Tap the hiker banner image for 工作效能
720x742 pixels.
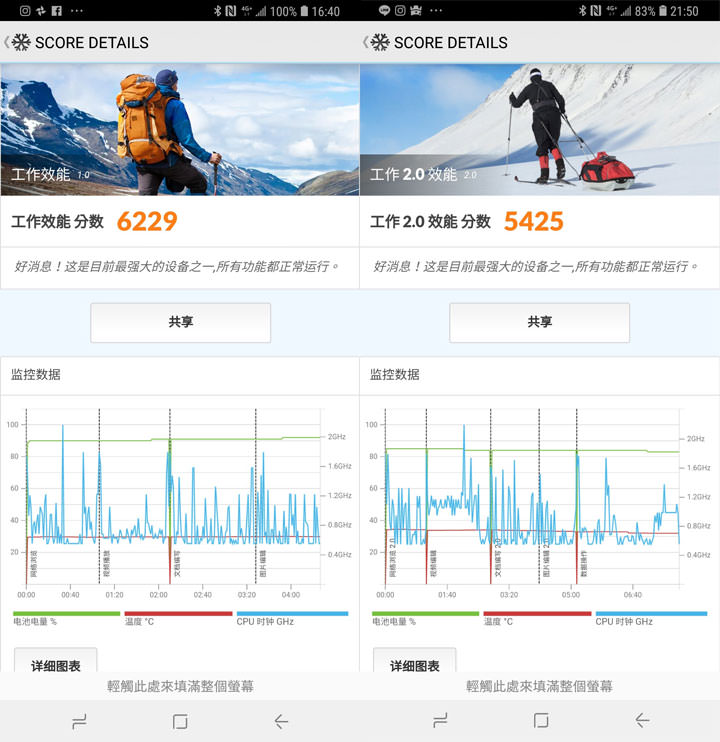(x=180, y=130)
